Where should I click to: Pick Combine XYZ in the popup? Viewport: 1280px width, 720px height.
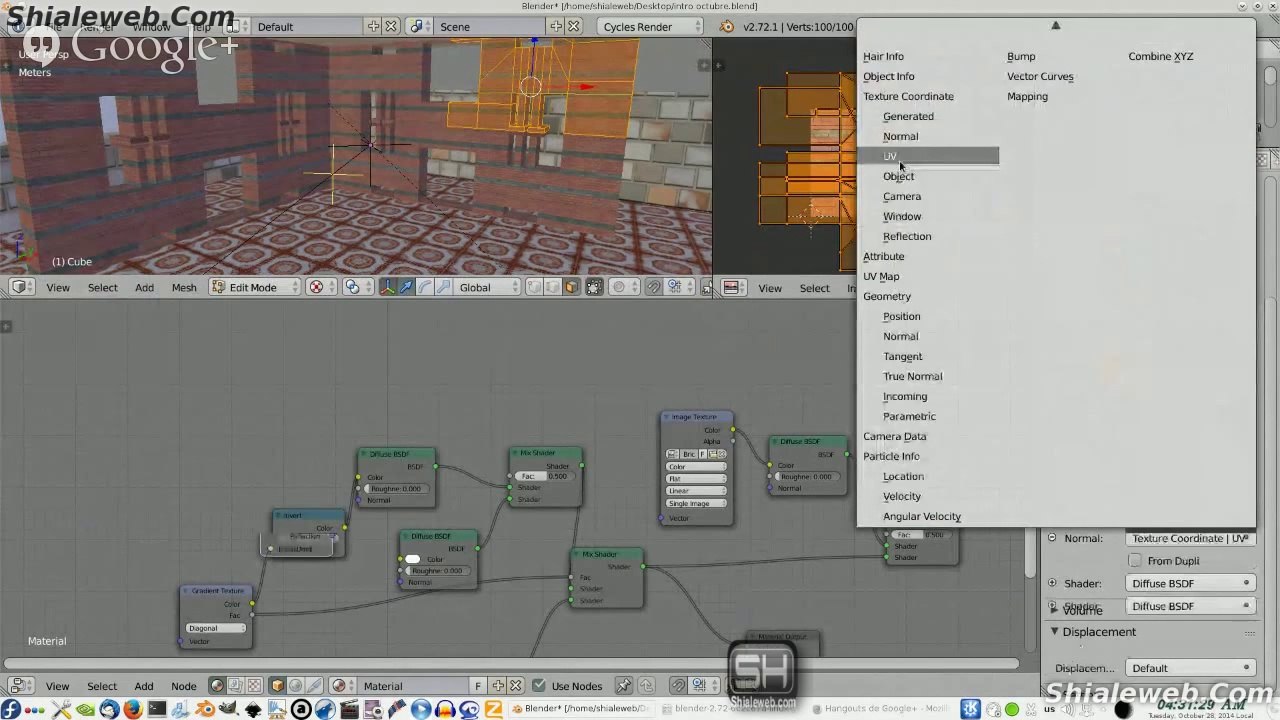[1160, 56]
